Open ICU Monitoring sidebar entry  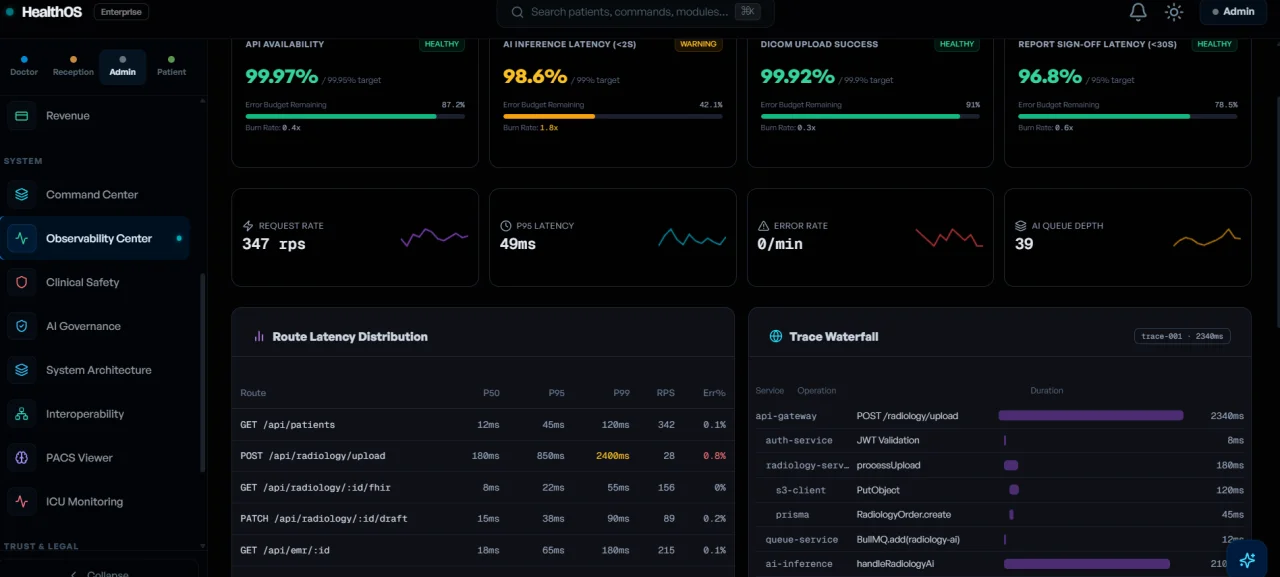(x=95, y=502)
